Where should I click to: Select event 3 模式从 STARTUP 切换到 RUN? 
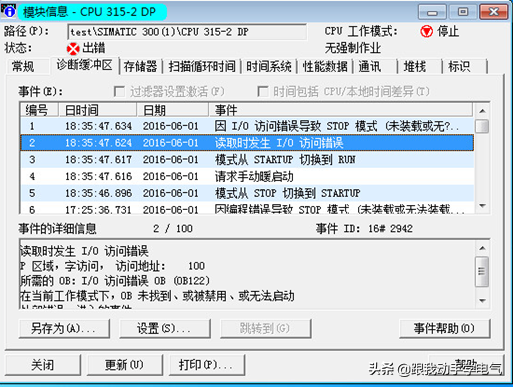point(247,160)
